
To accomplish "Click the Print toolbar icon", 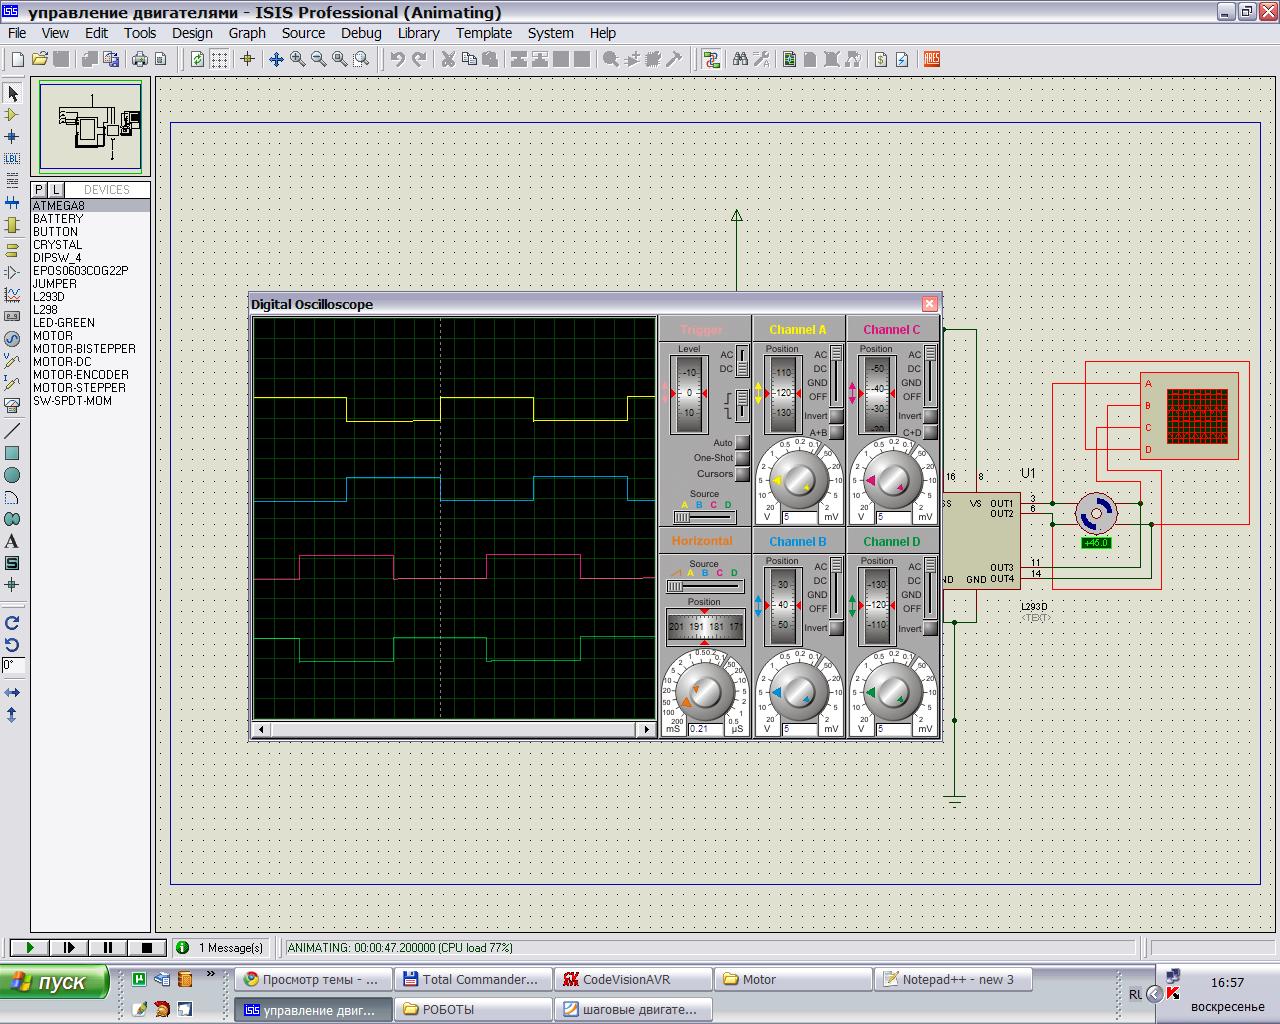I will coord(140,60).
